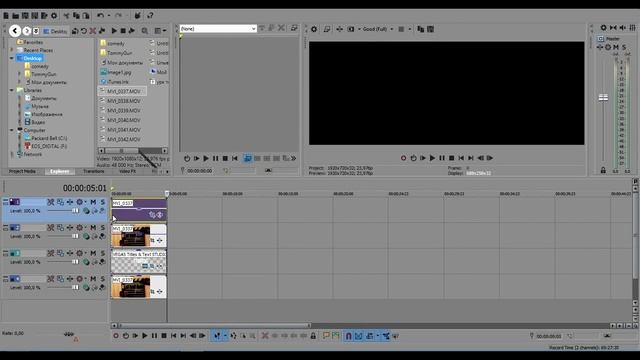640x360 pixels.
Task: Refresh the Explorer file list
Action: [84, 31]
